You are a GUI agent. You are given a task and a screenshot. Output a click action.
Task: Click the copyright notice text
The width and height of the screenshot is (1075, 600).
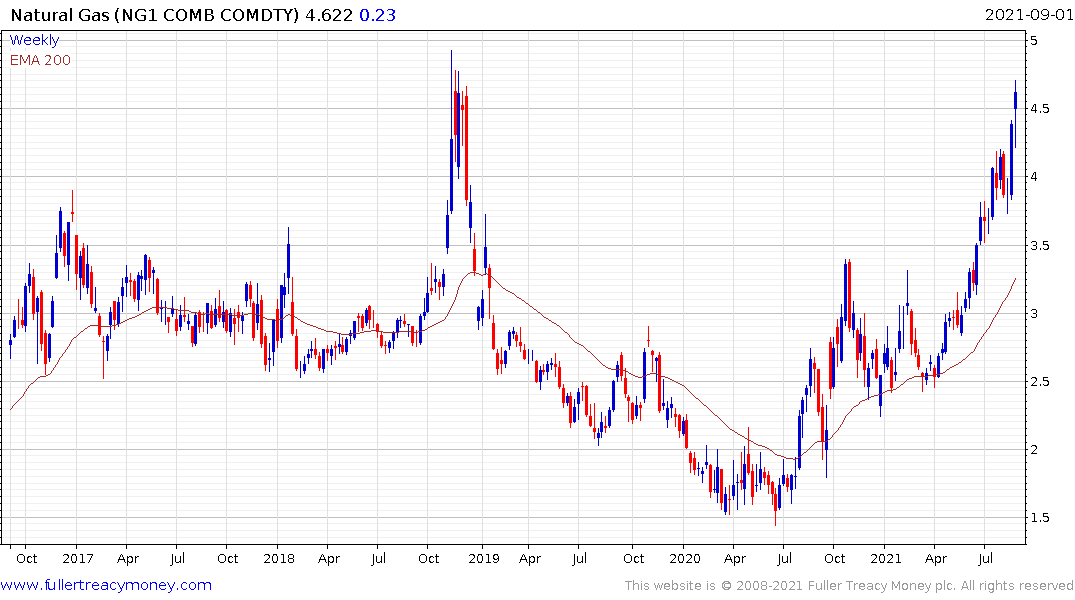coord(849,586)
